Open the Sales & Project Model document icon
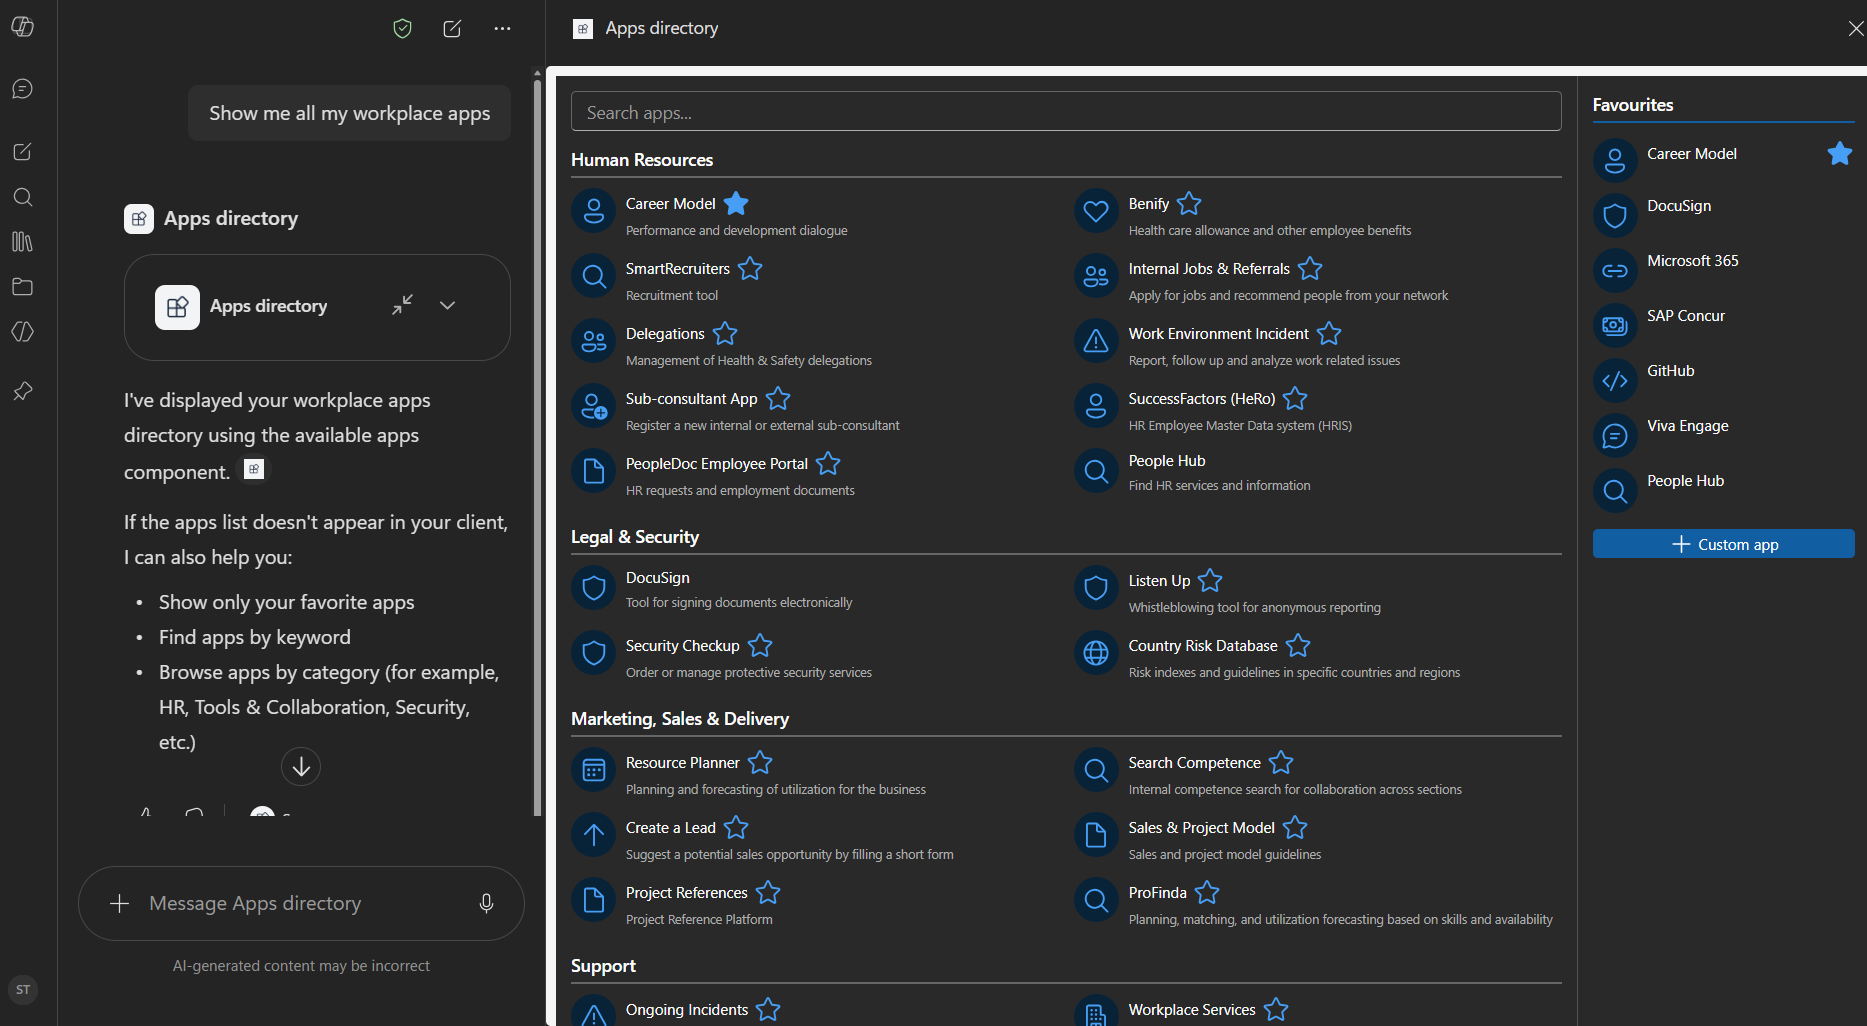1867x1026 pixels. coord(1096,835)
